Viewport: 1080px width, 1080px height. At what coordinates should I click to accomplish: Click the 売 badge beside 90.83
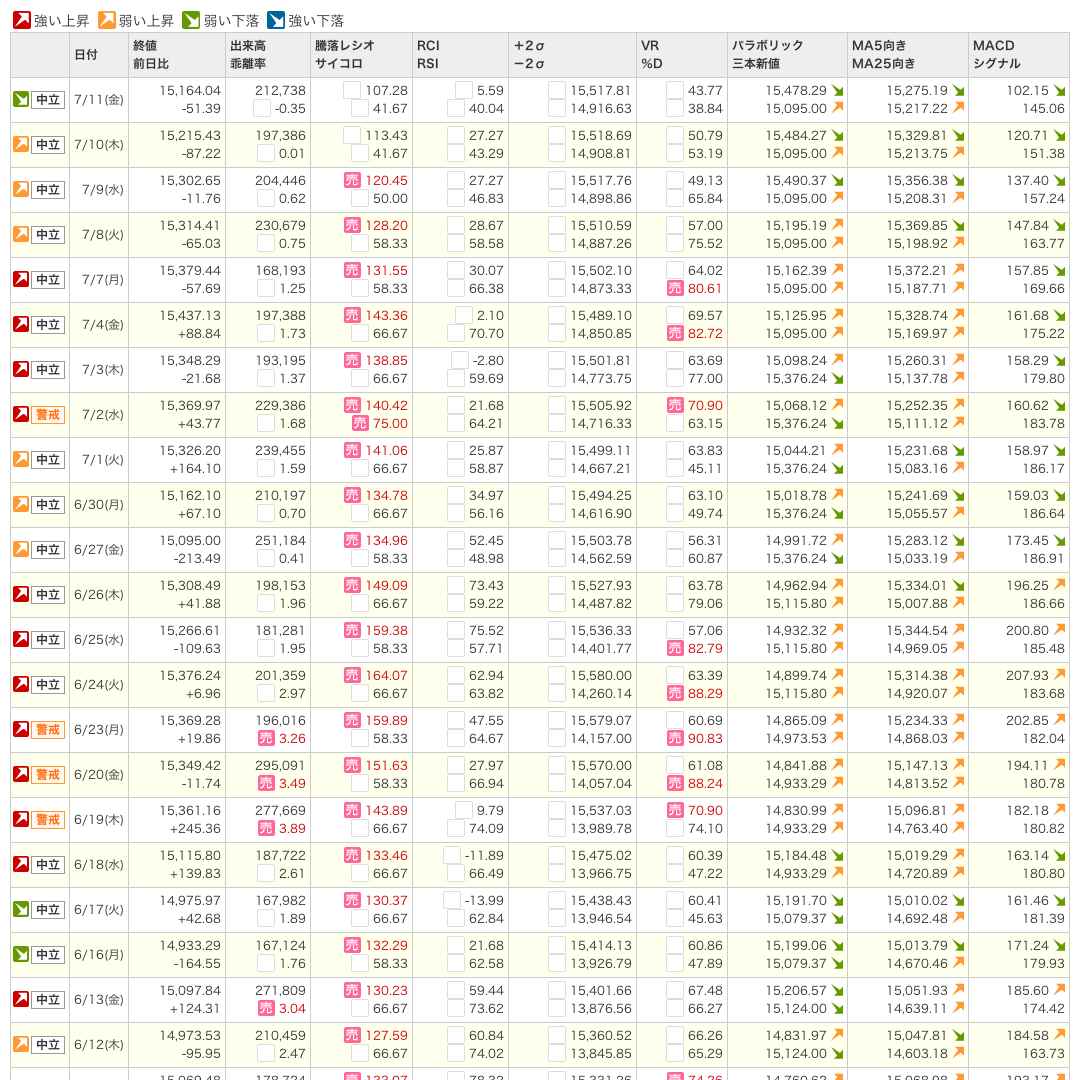tap(675, 738)
